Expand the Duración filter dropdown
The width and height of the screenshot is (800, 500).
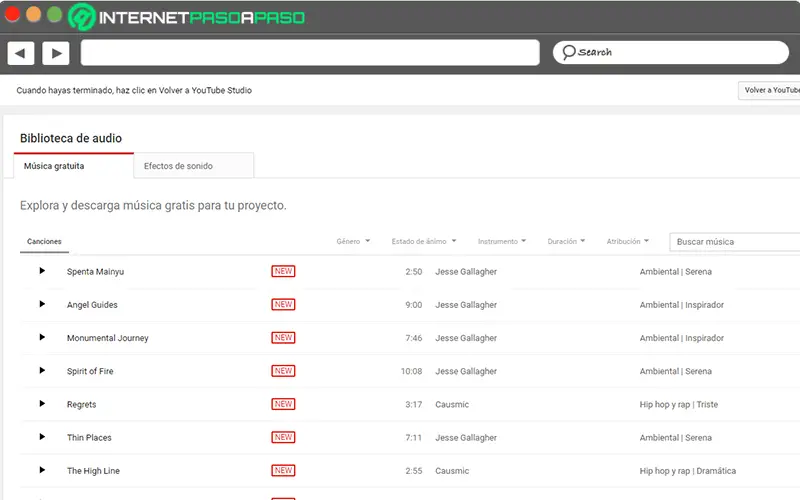click(x=566, y=241)
